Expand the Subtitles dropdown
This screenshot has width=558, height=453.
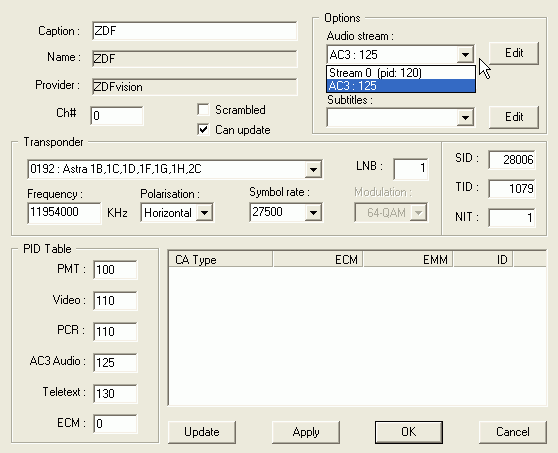465,117
